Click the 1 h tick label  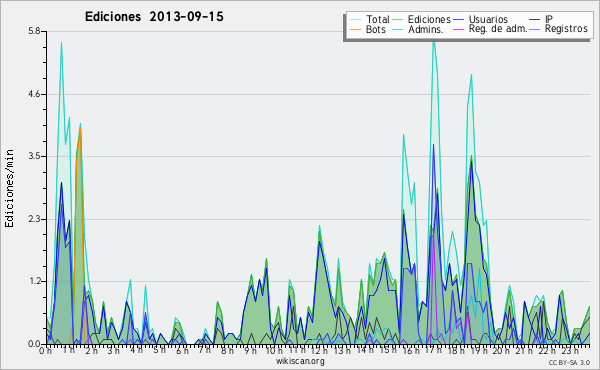coord(68,350)
